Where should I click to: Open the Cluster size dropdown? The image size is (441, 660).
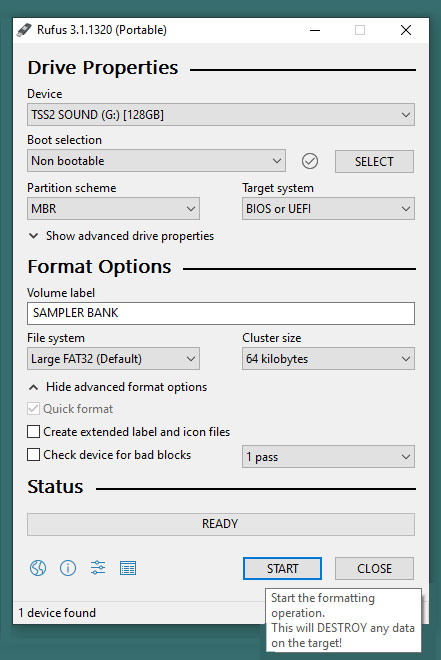coord(328,359)
